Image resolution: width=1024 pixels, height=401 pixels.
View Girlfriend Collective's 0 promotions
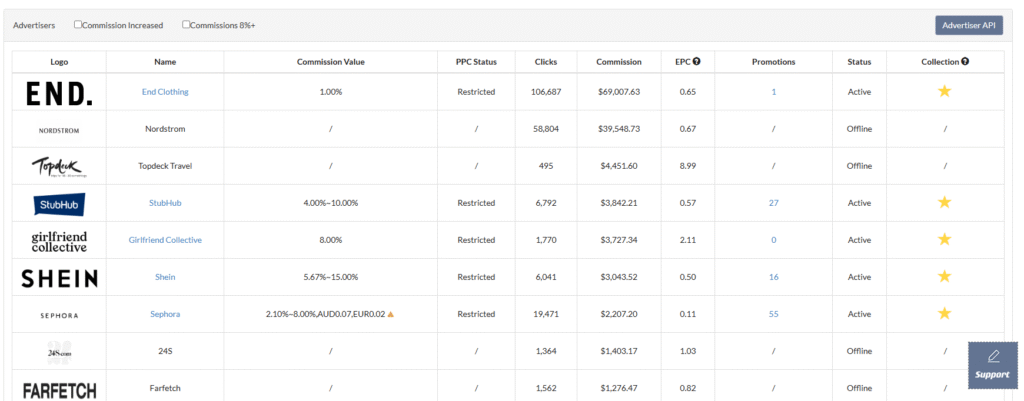(x=774, y=240)
